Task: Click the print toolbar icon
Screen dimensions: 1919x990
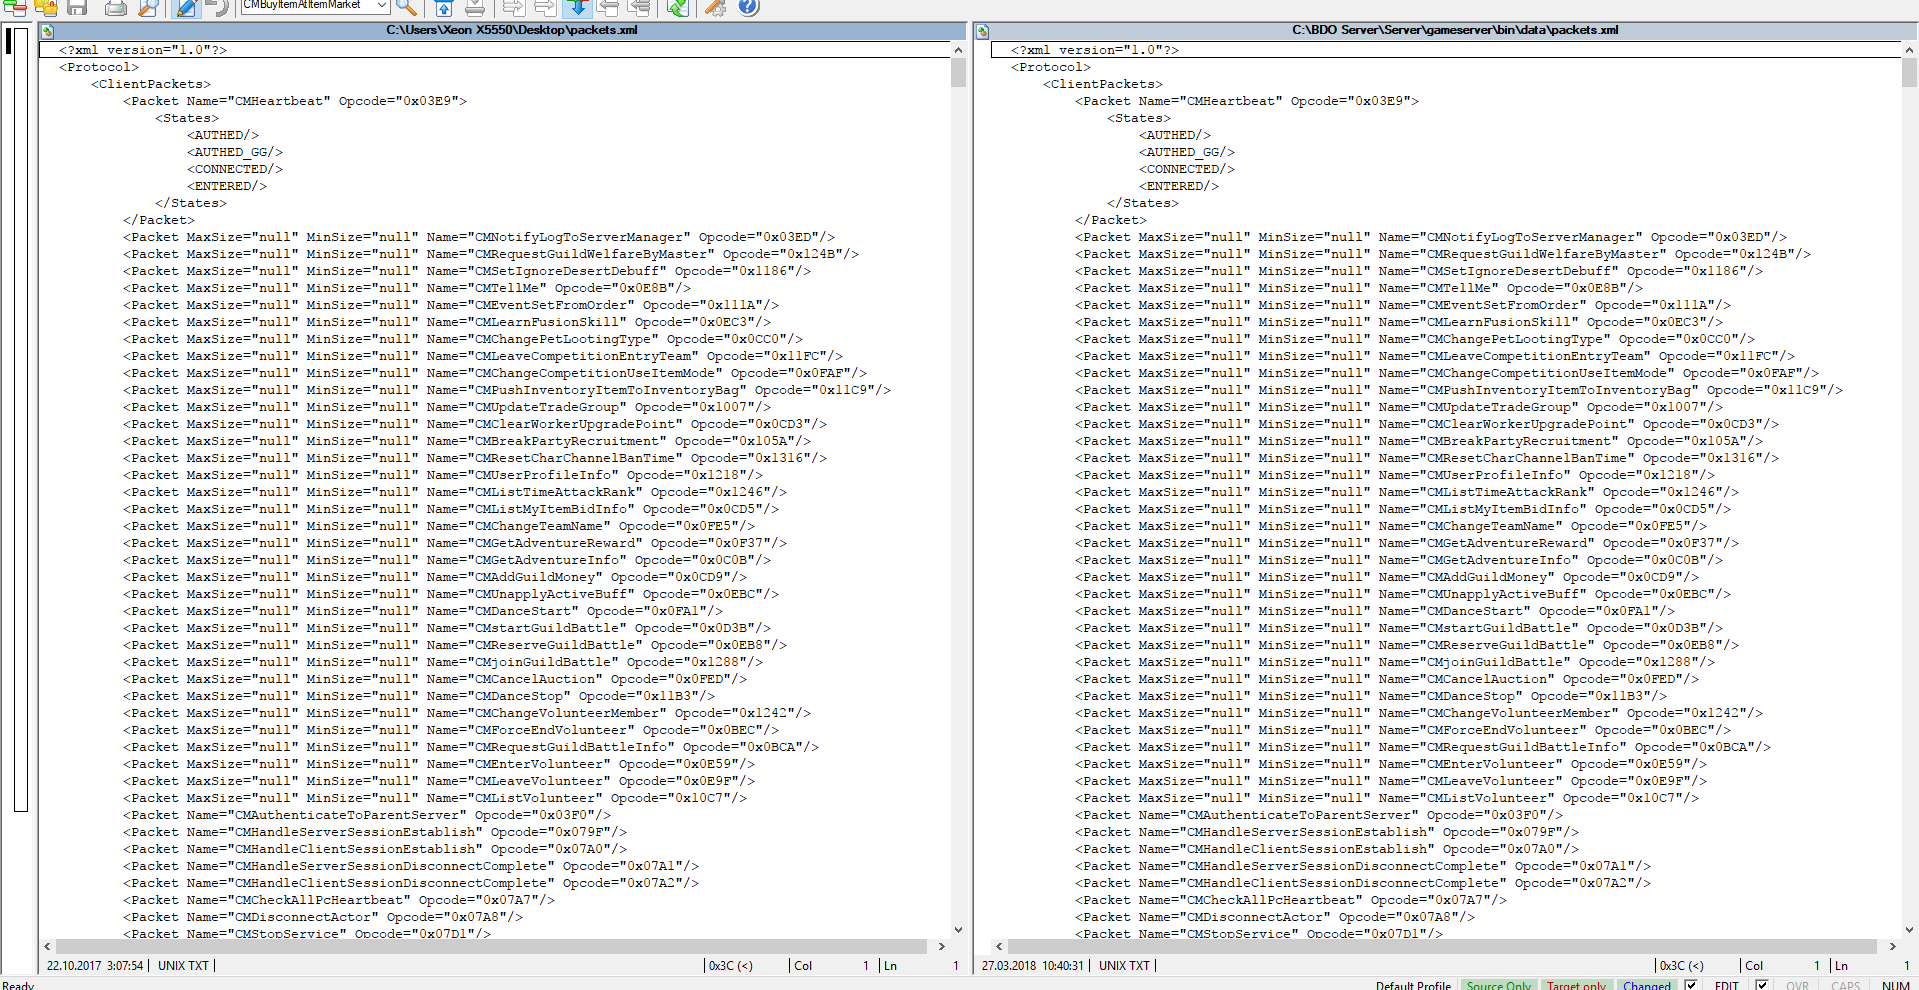Action: [116, 8]
